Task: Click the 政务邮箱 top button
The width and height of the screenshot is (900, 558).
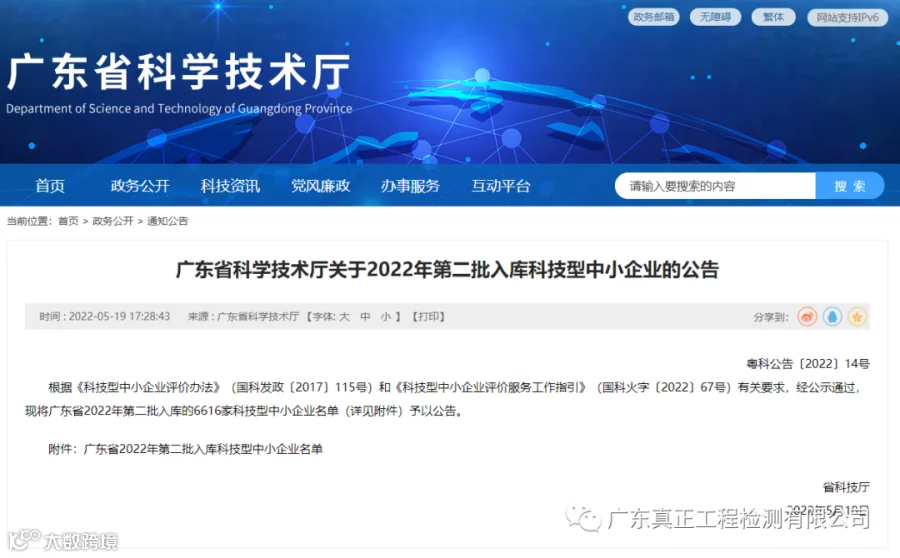Action: [x=654, y=17]
